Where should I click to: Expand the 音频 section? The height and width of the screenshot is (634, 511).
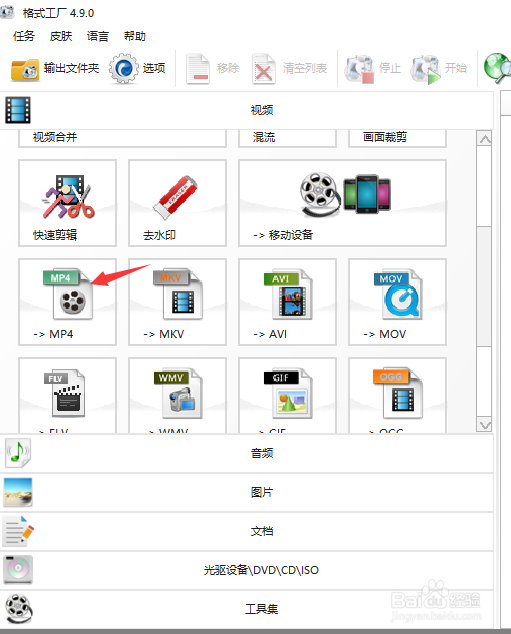click(x=247, y=453)
